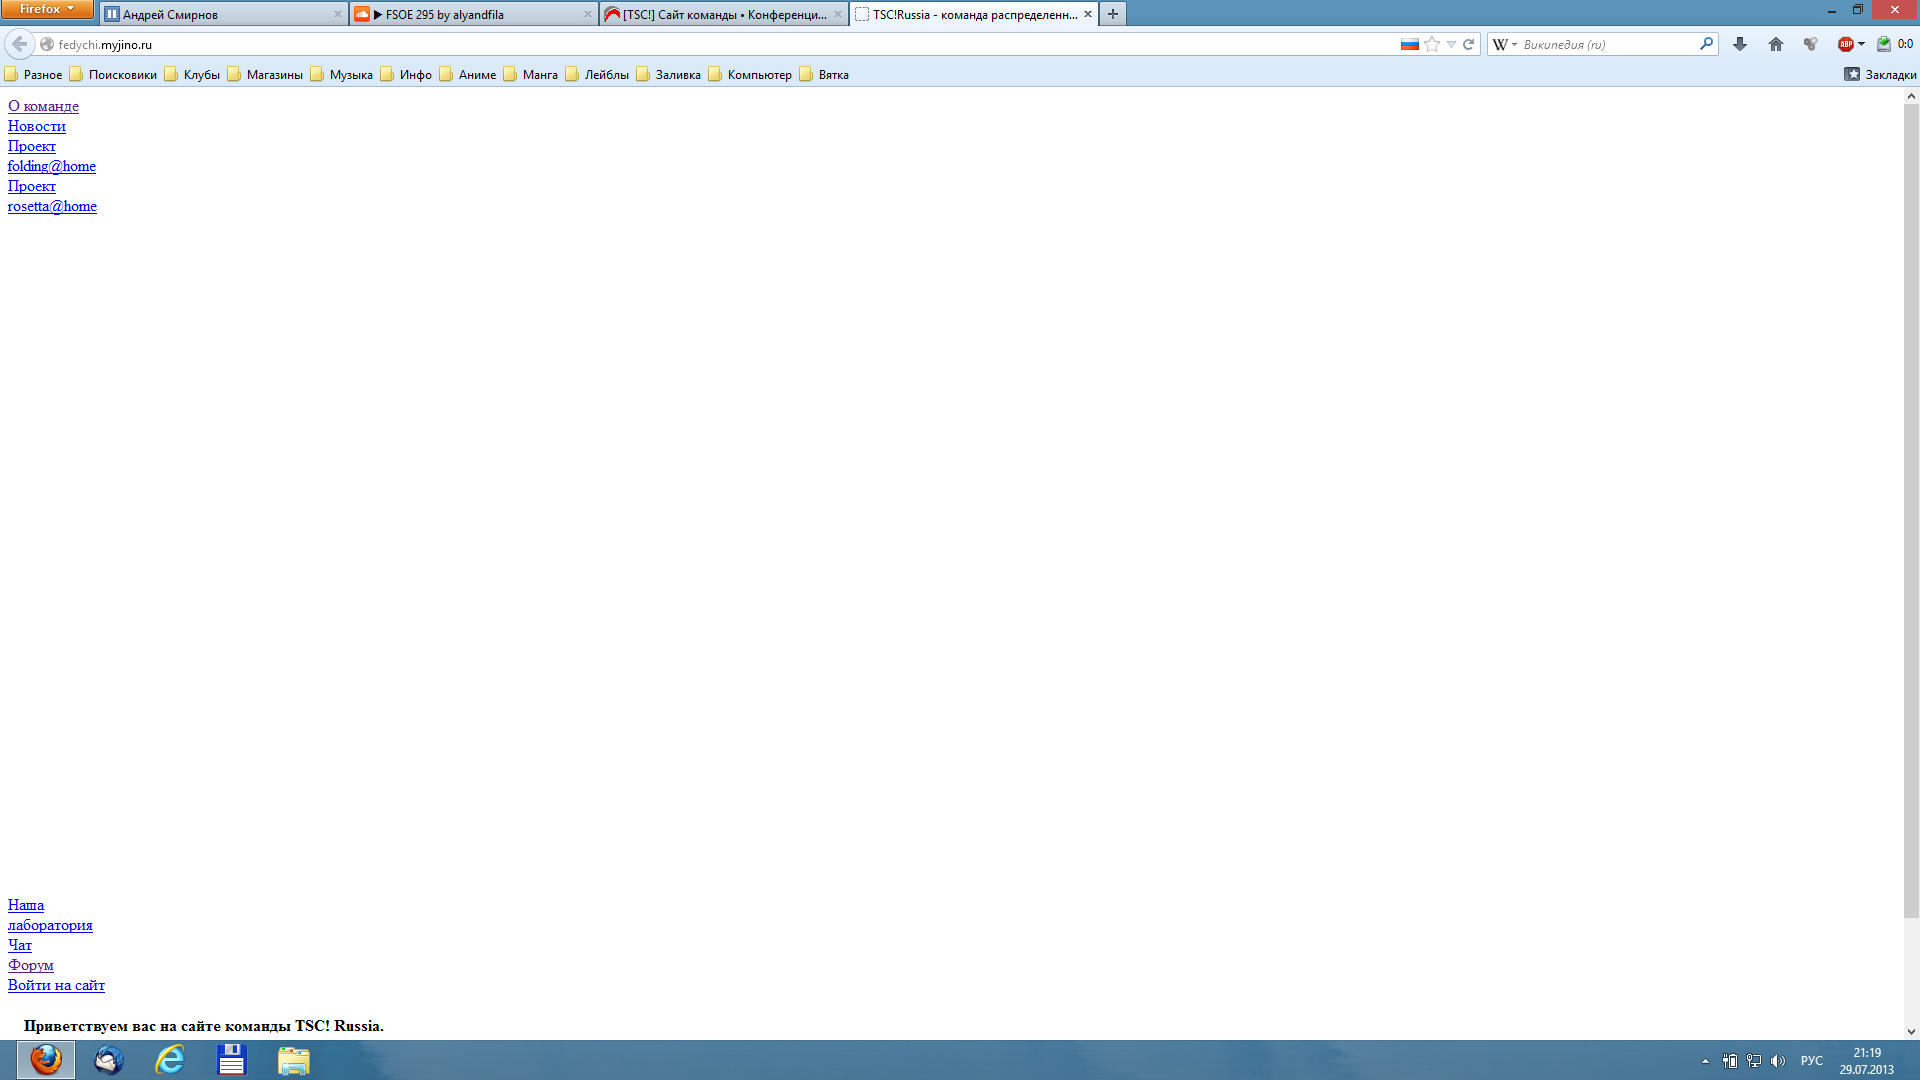Open the Downloads arrow icon
The image size is (1920, 1080).
pyautogui.click(x=1740, y=44)
